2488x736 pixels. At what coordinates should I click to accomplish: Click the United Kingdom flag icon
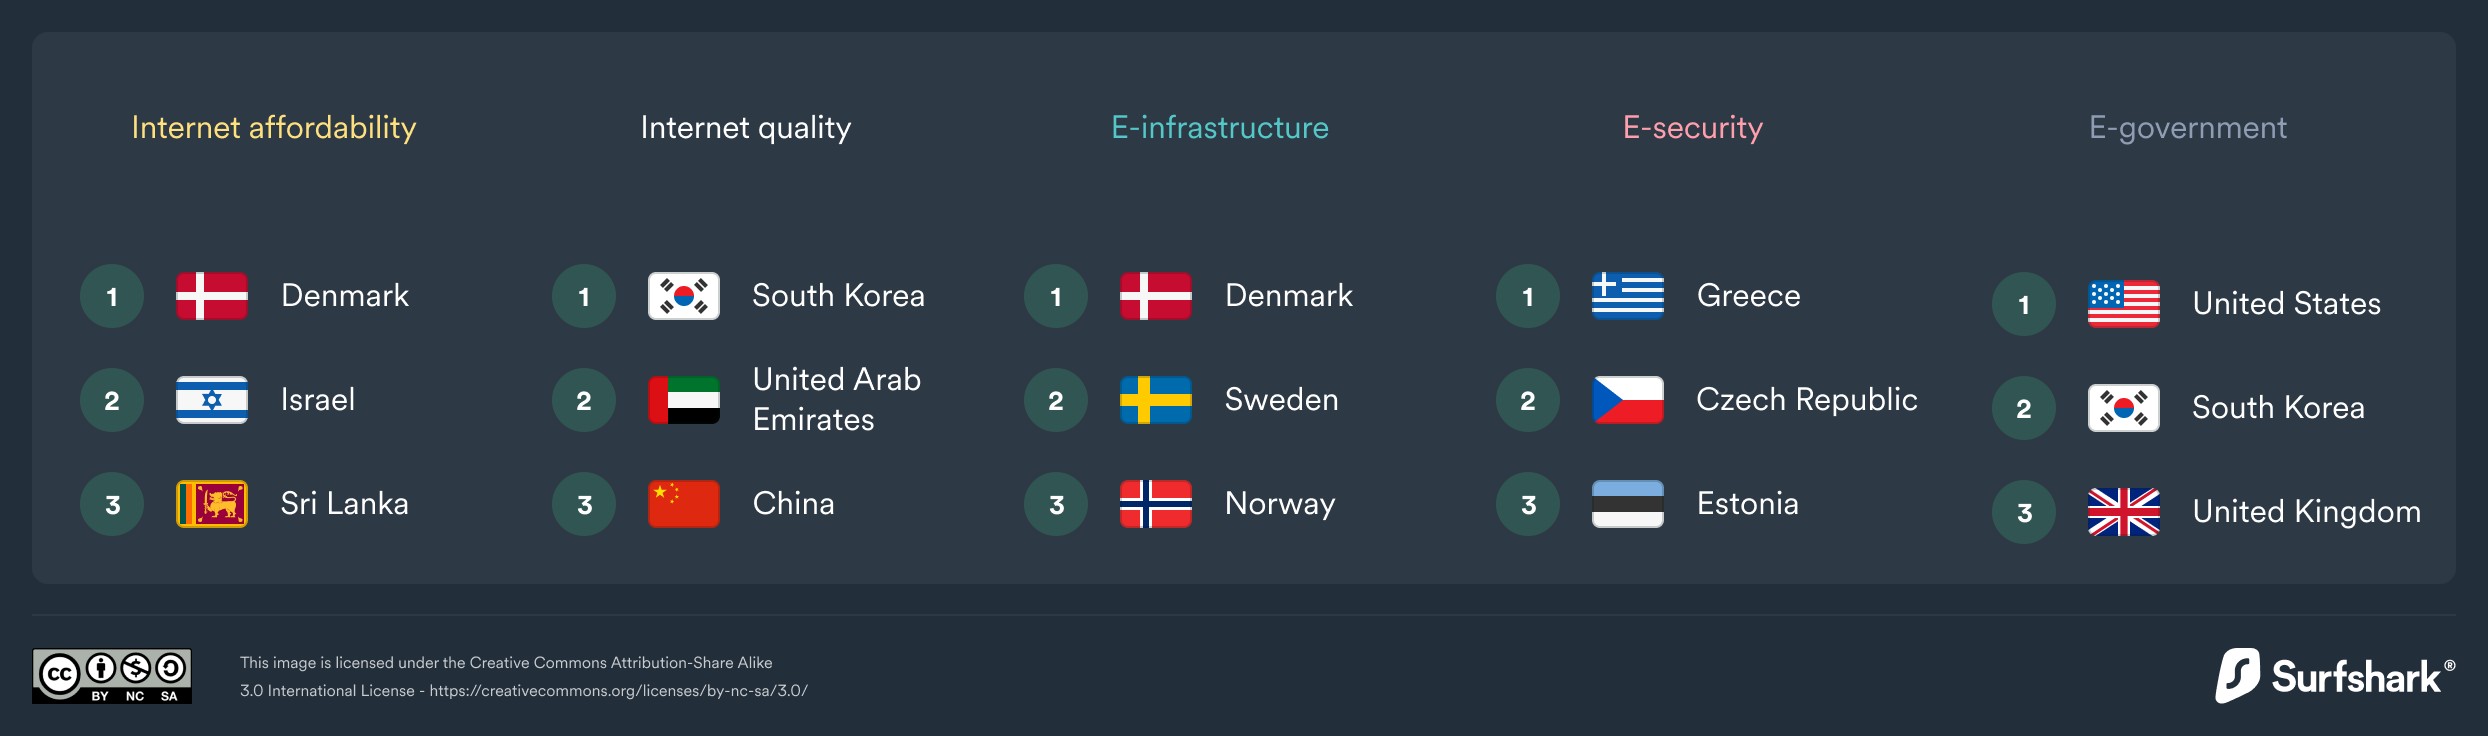tap(2124, 512)
